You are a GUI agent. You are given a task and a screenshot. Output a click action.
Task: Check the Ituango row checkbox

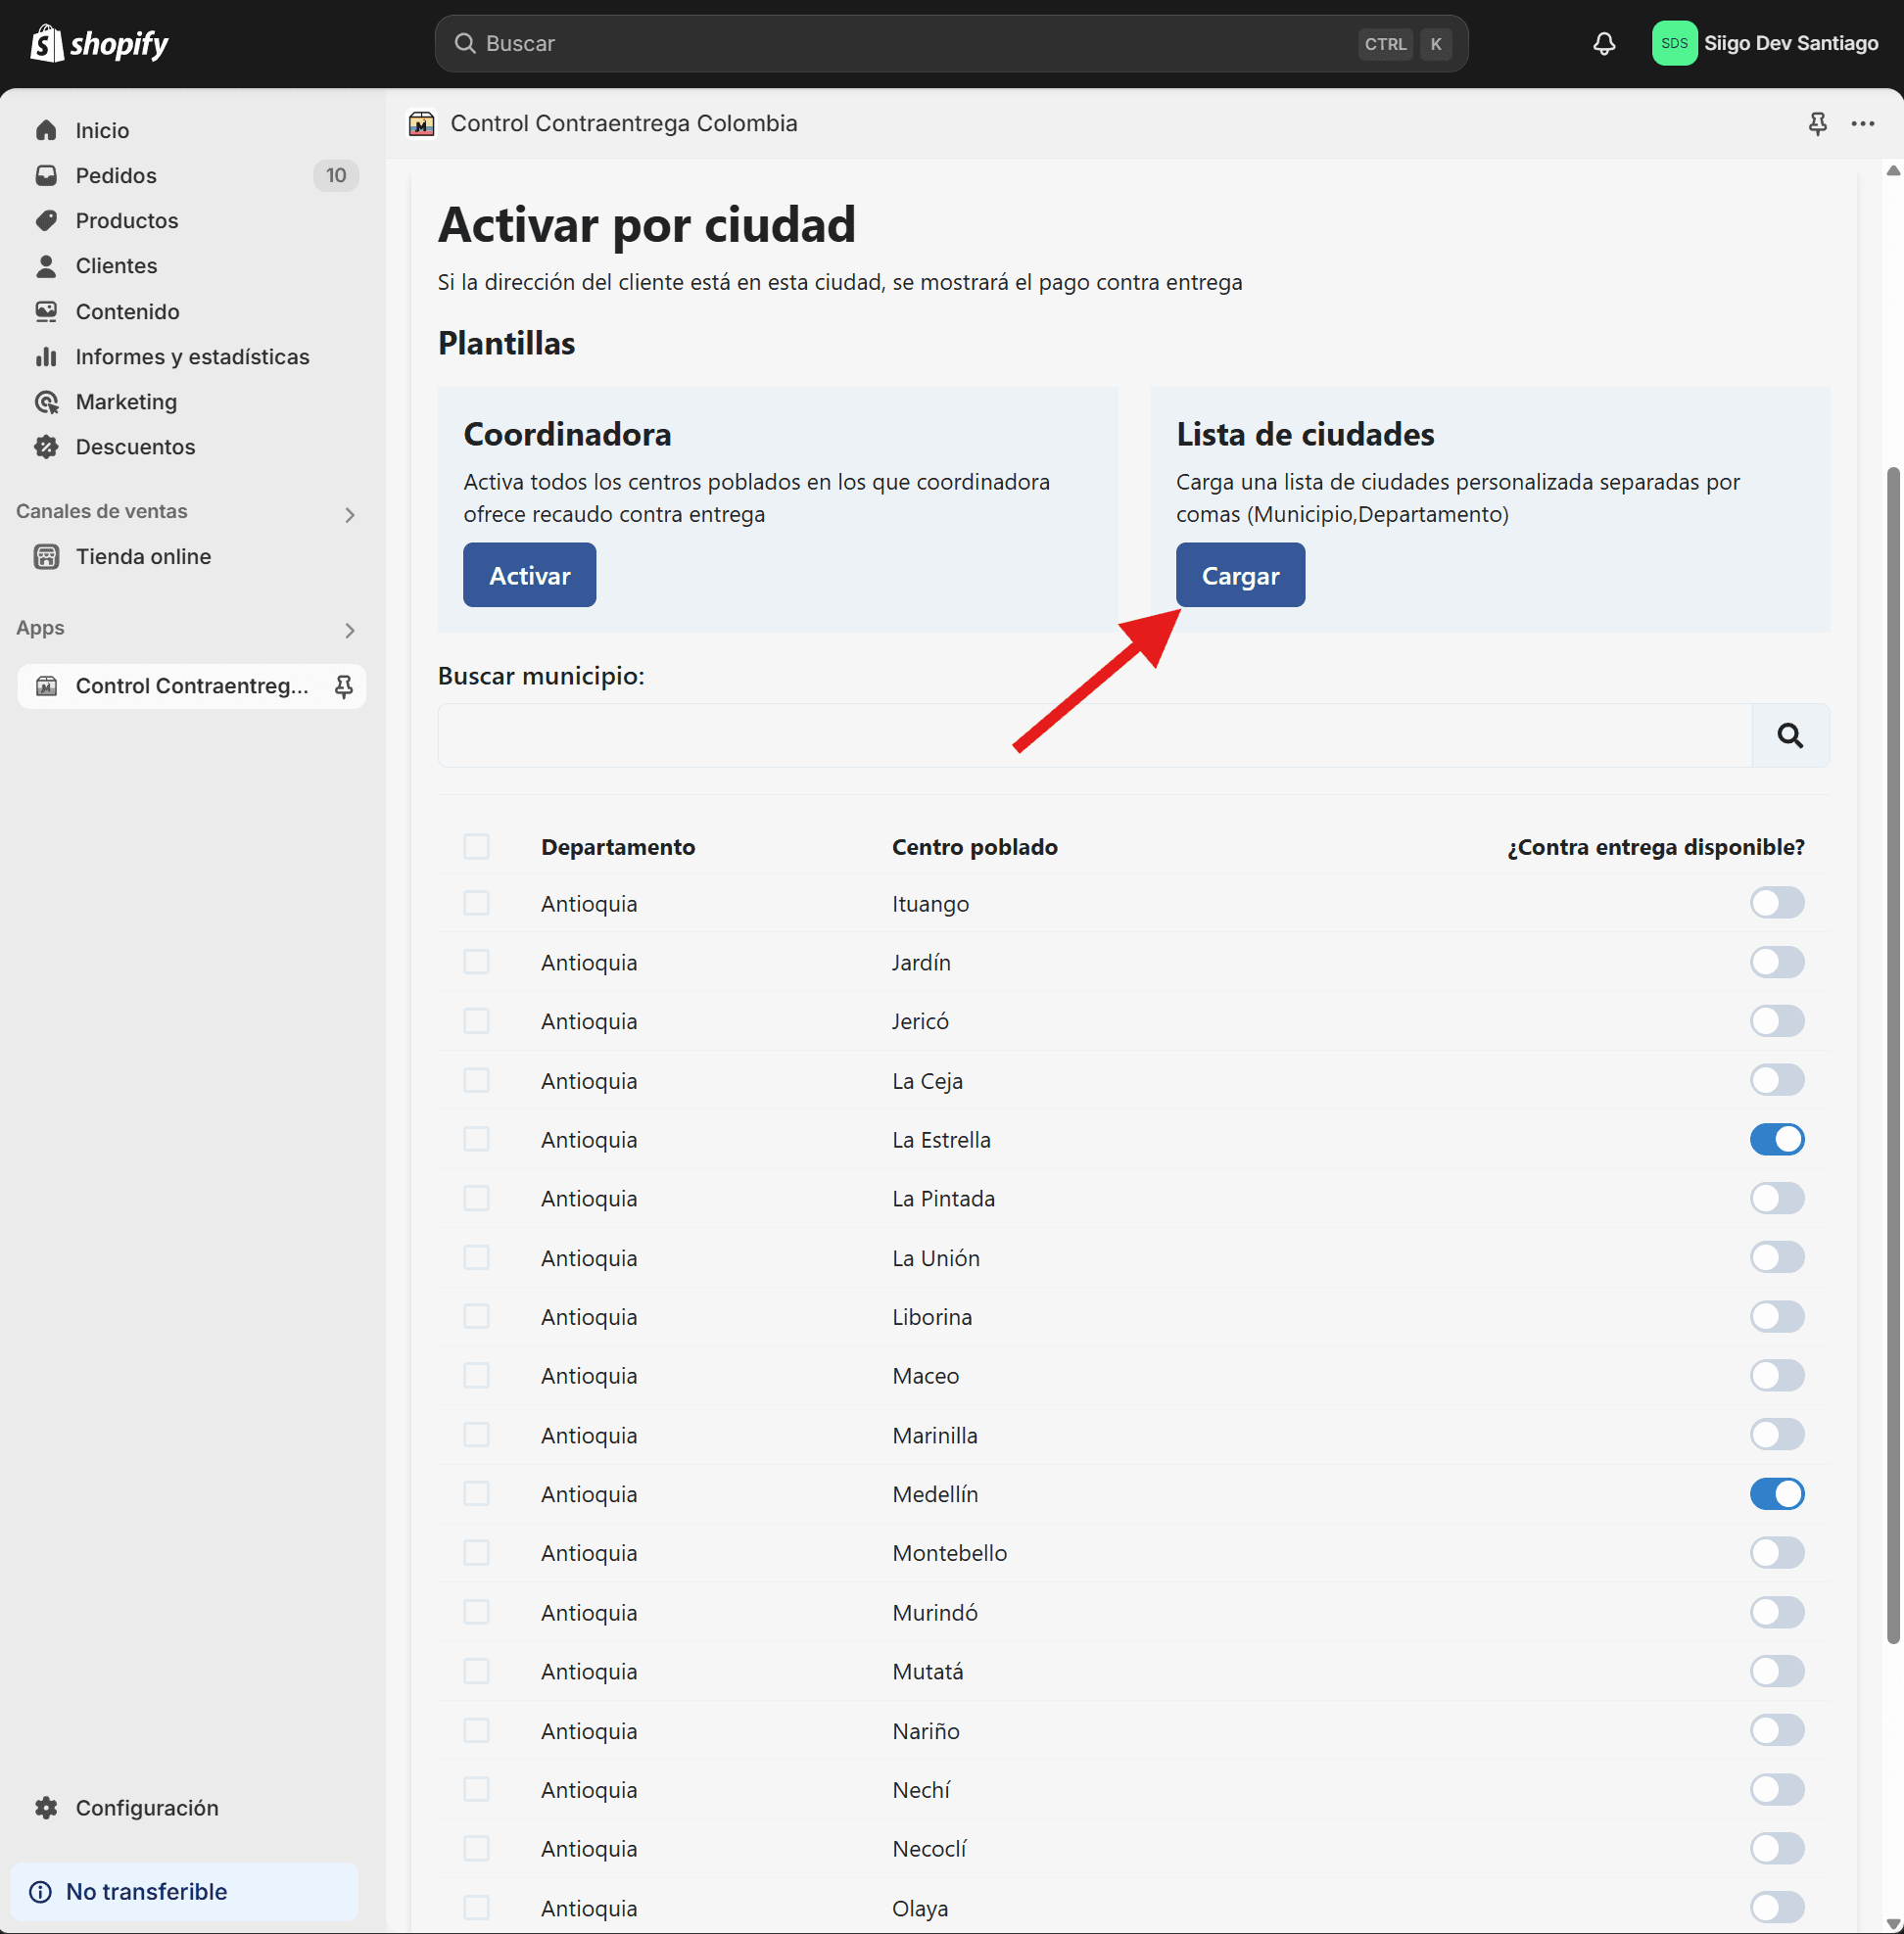pos(476,903)
